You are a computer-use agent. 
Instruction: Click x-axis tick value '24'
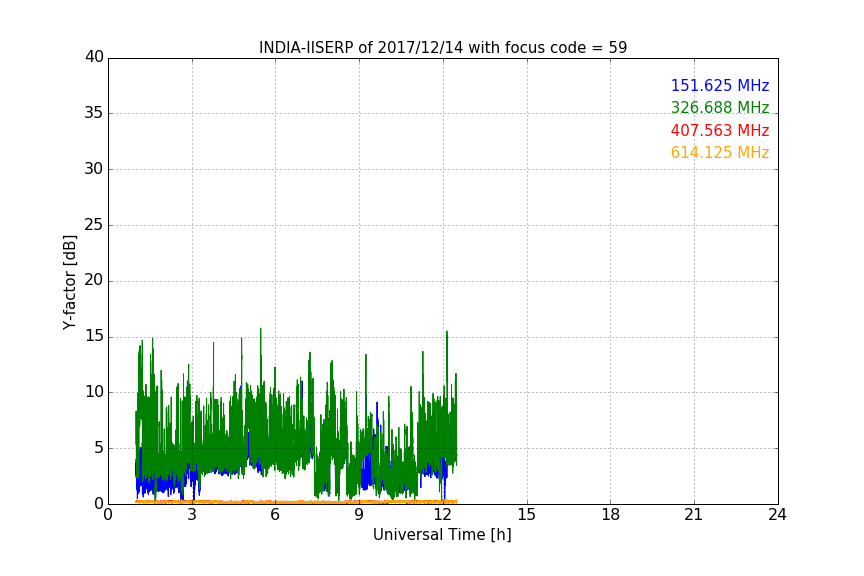777,515
